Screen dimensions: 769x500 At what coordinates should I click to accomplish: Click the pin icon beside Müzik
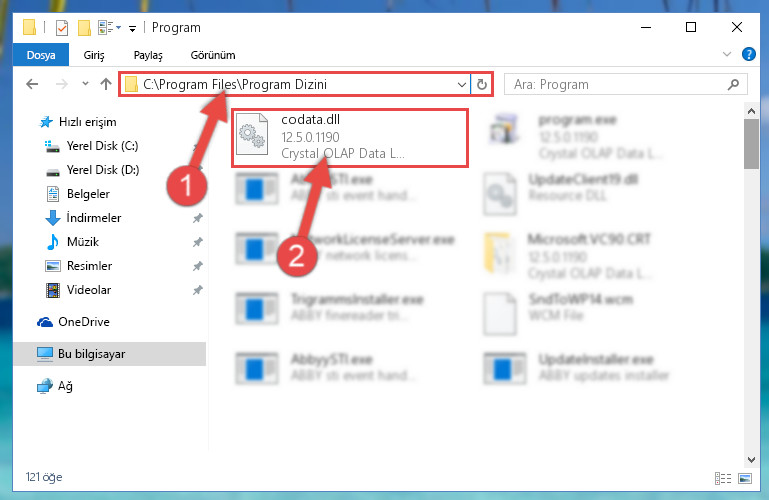(x=197, y=242)
